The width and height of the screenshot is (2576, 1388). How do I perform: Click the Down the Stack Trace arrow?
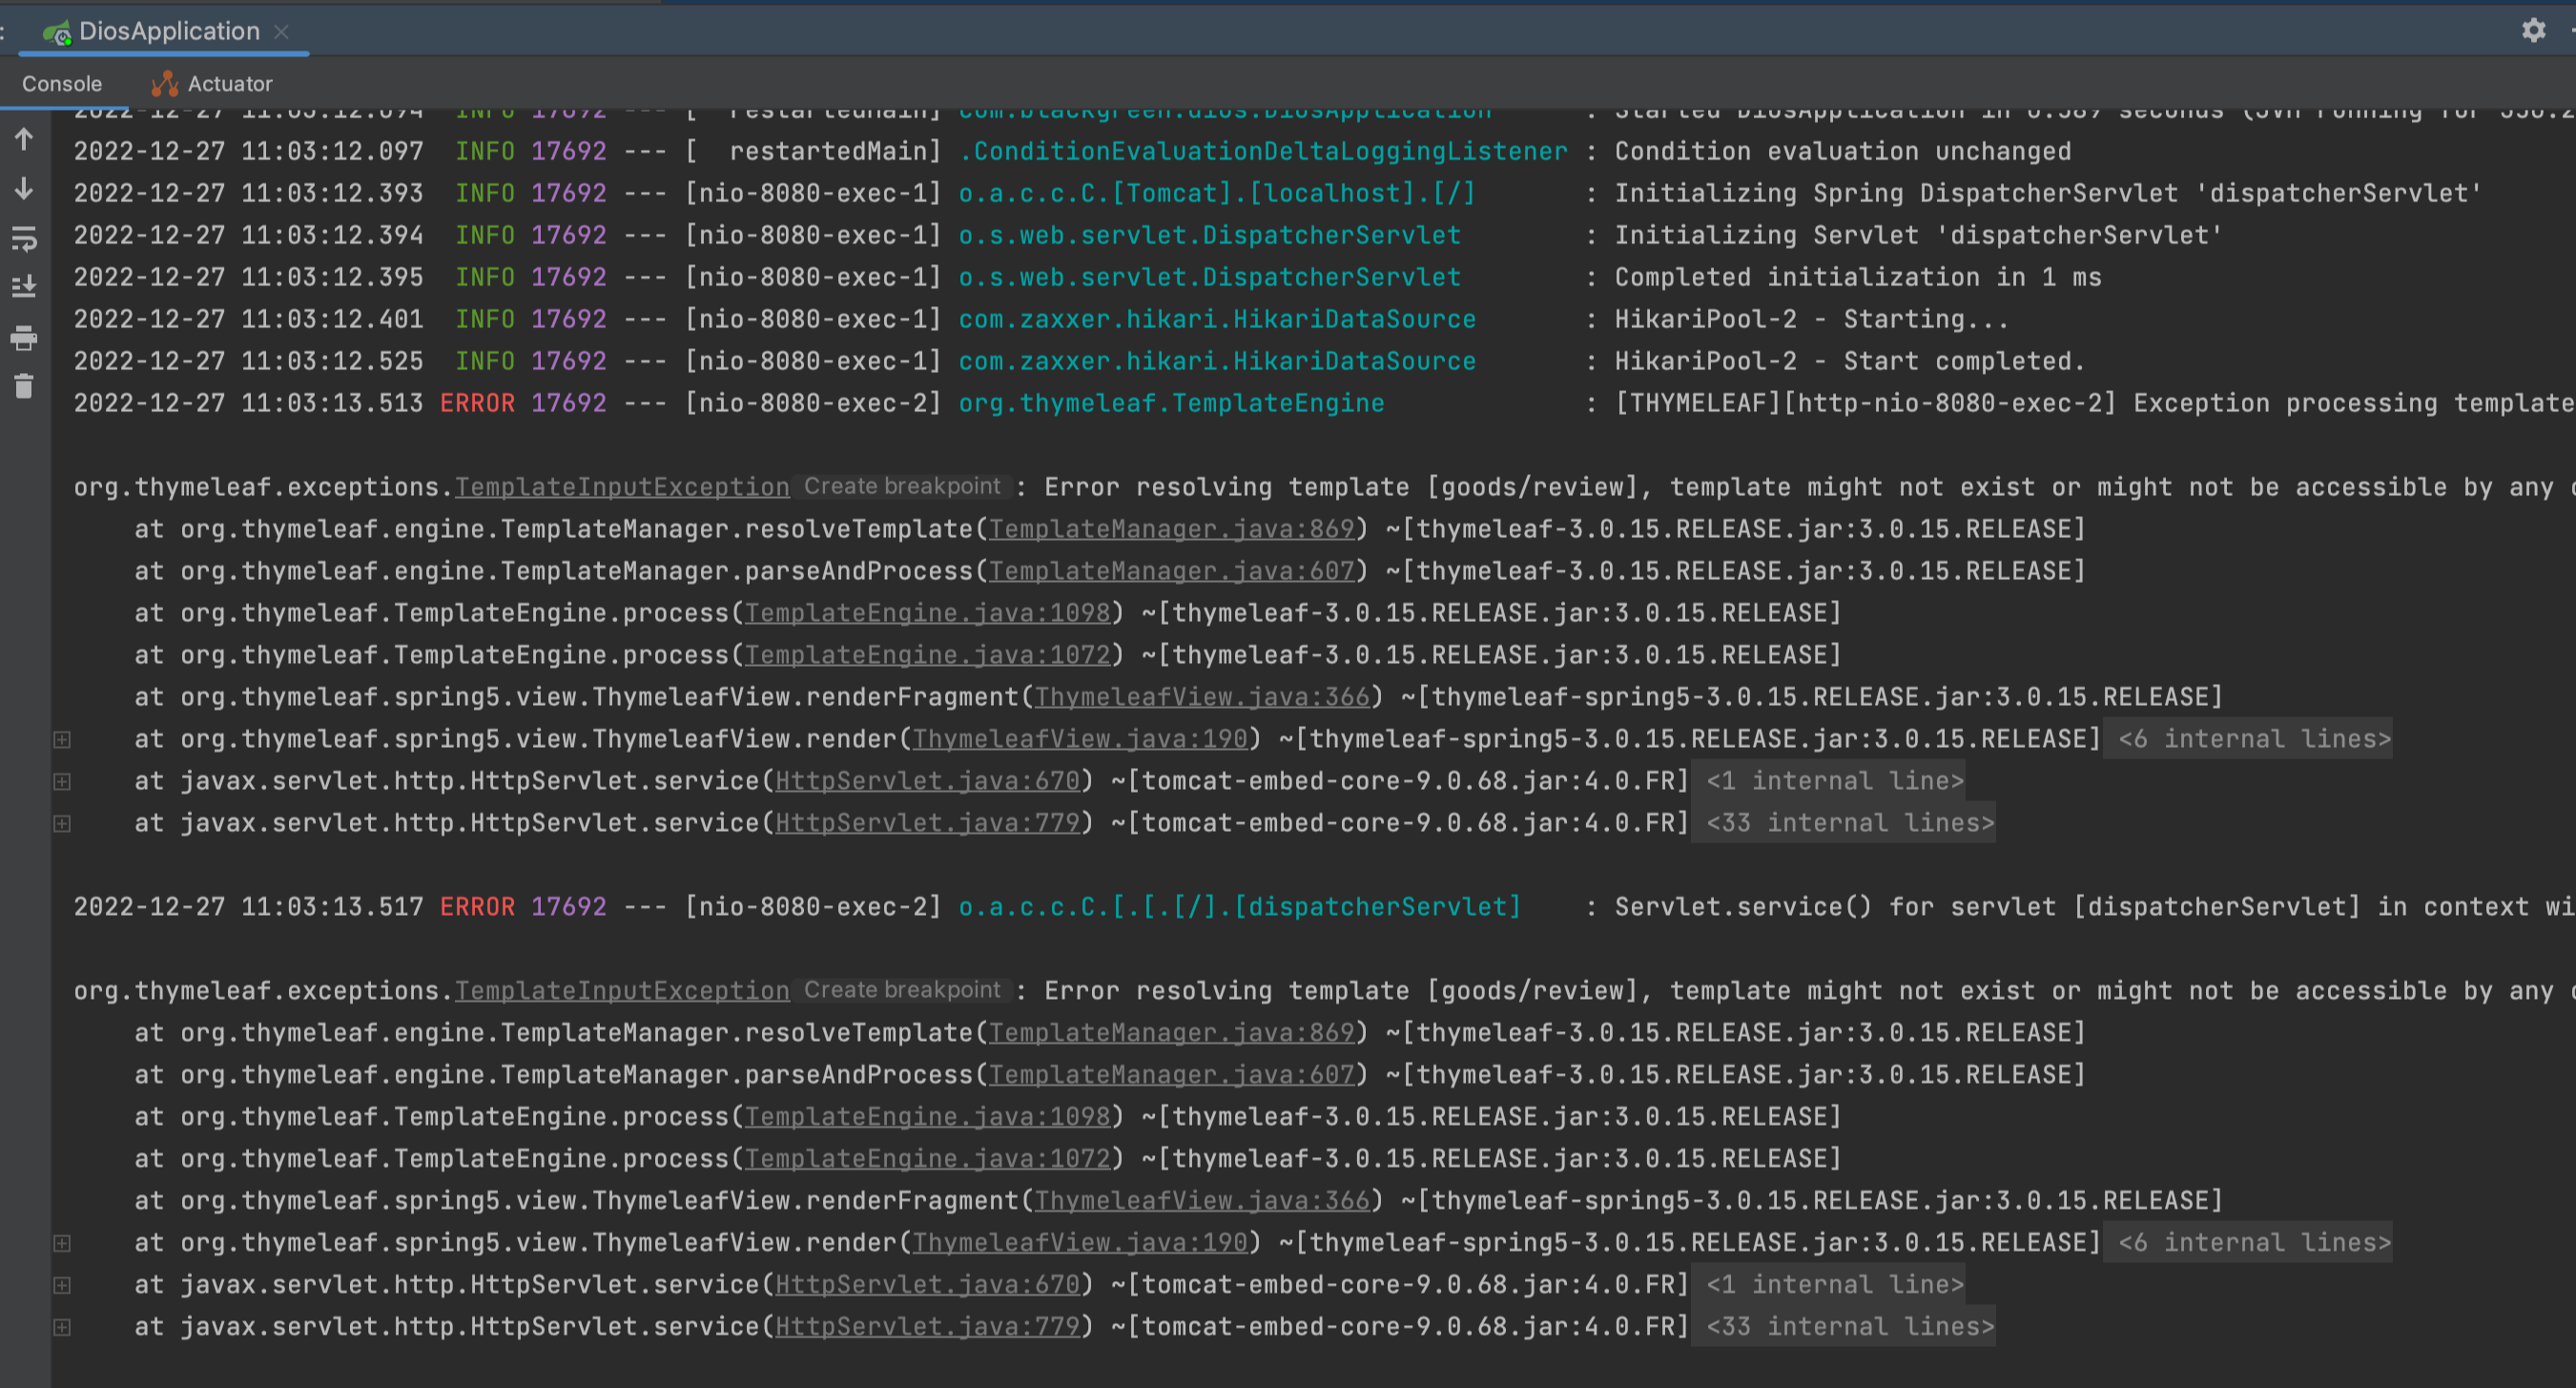[24, 188]
